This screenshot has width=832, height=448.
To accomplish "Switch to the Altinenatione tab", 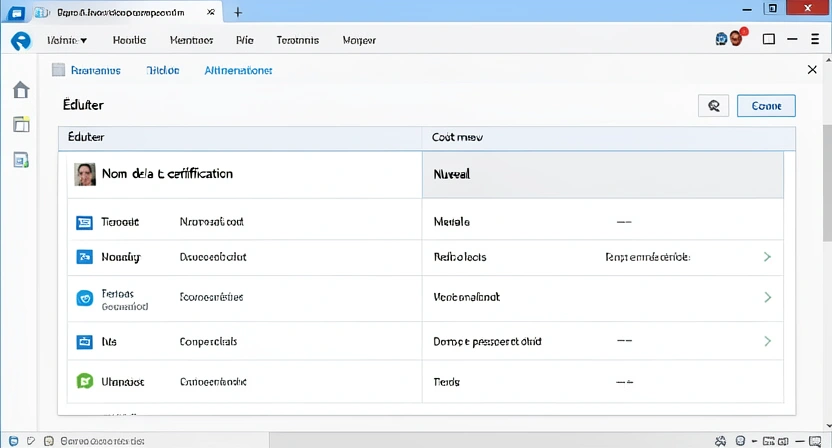I will tap(238, 71).
